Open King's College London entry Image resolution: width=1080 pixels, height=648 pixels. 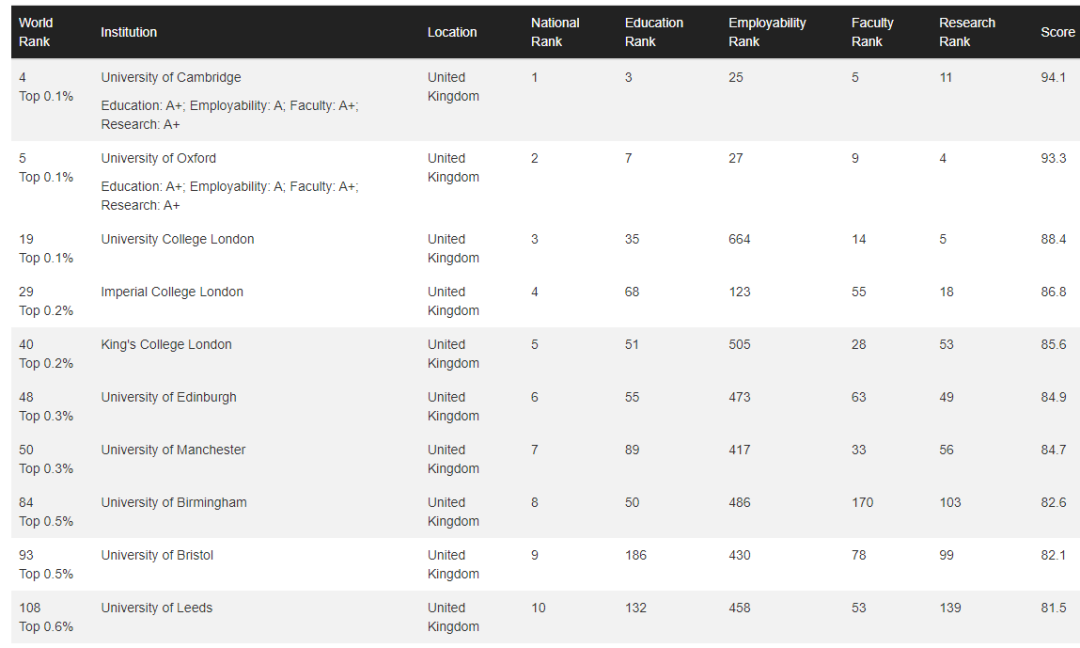point(166,344)
